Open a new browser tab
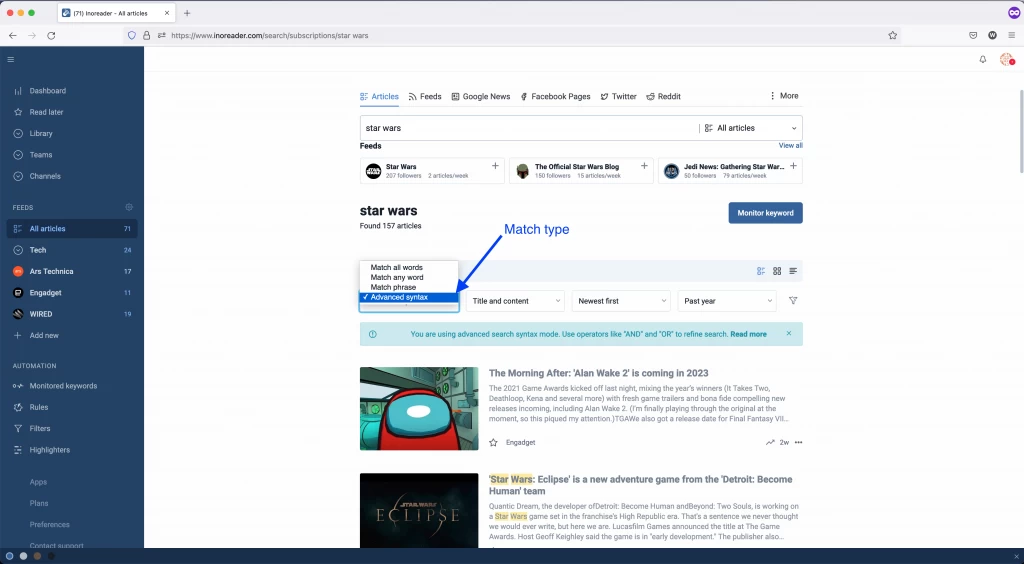Screen dimensions: 1024x564 tap(187, 13)
